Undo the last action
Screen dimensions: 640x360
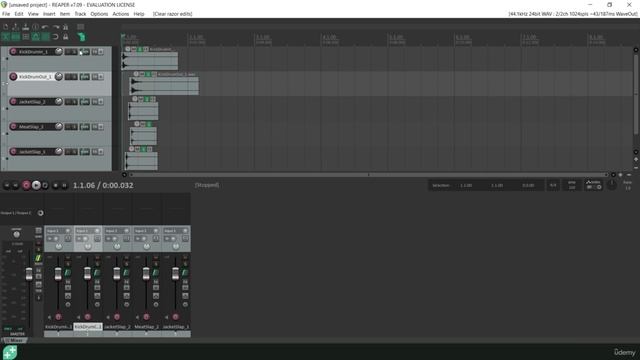click(x=45, y=27)
